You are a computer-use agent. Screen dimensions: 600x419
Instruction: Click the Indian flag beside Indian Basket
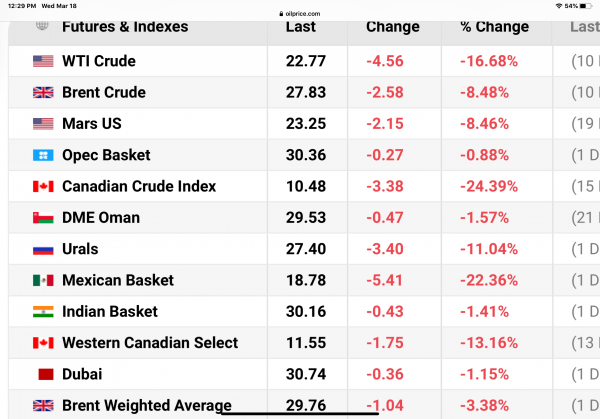(43, 312)
